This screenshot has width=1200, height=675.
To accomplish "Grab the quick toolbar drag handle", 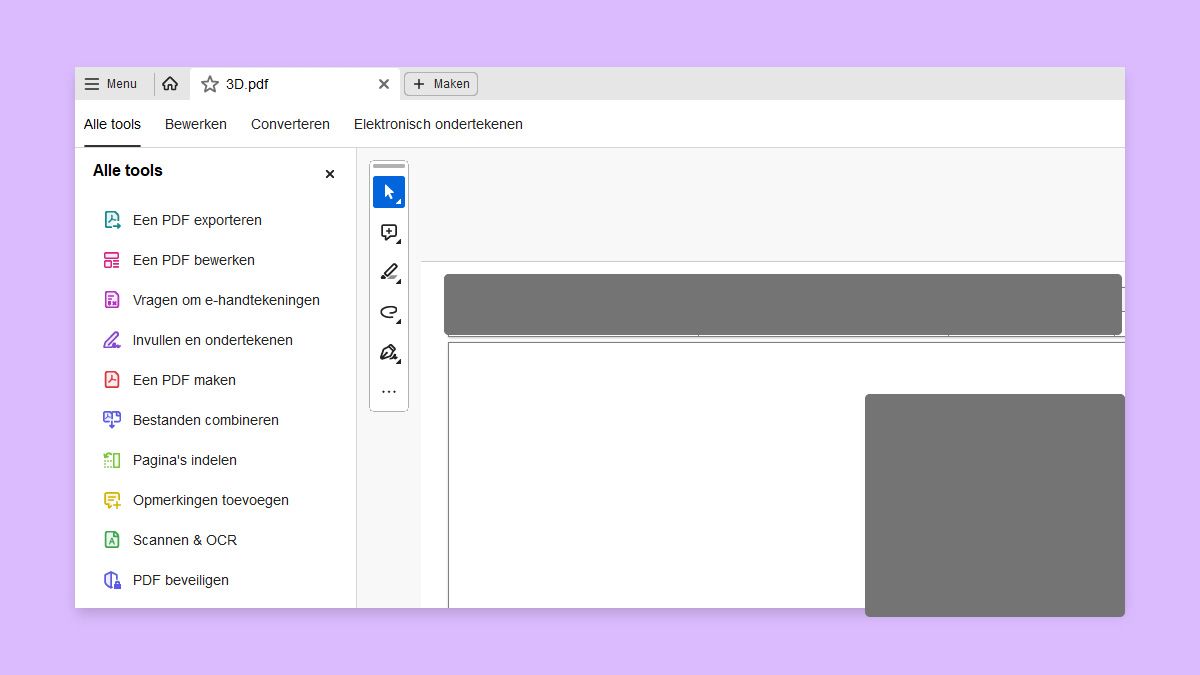I will (x=389, y=166).
